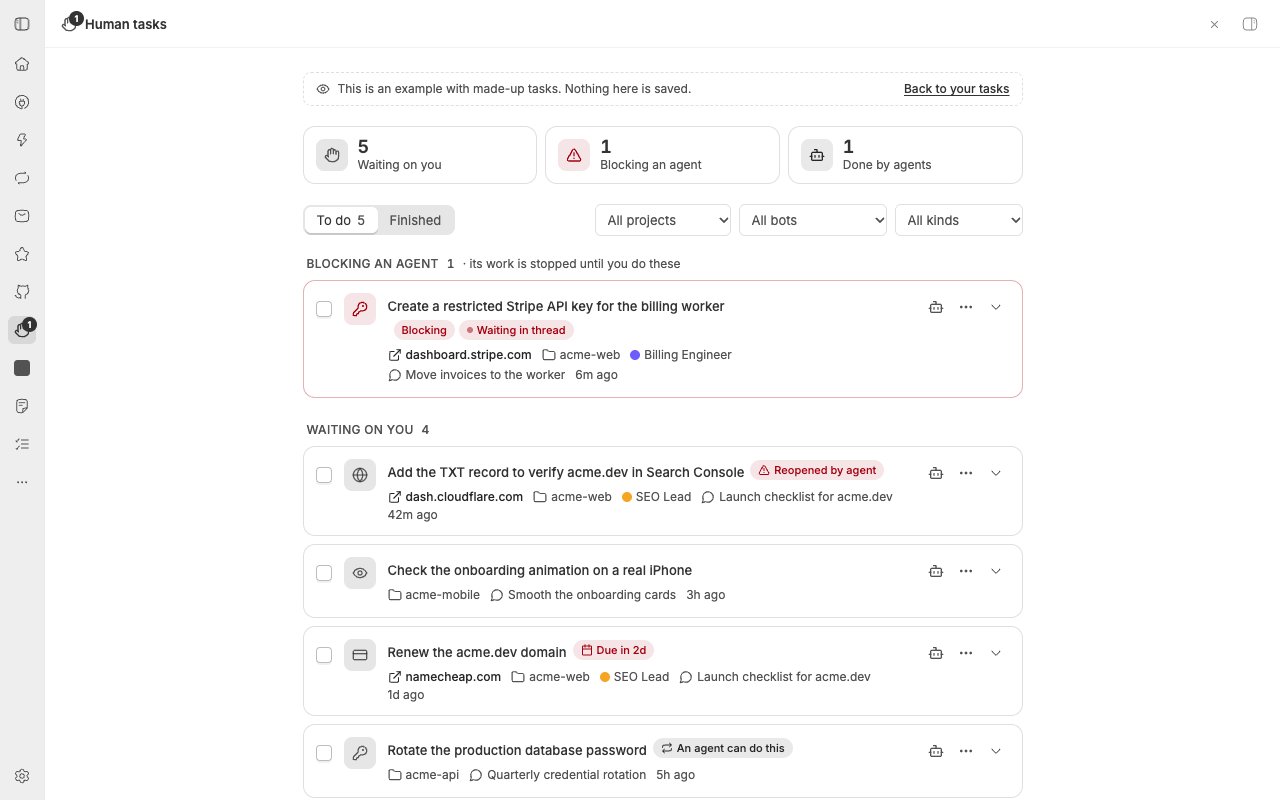Open the checklist icon in the sidebar
Image resolution: width=1280 pixels, height=800 pixels.
point(22,444)
